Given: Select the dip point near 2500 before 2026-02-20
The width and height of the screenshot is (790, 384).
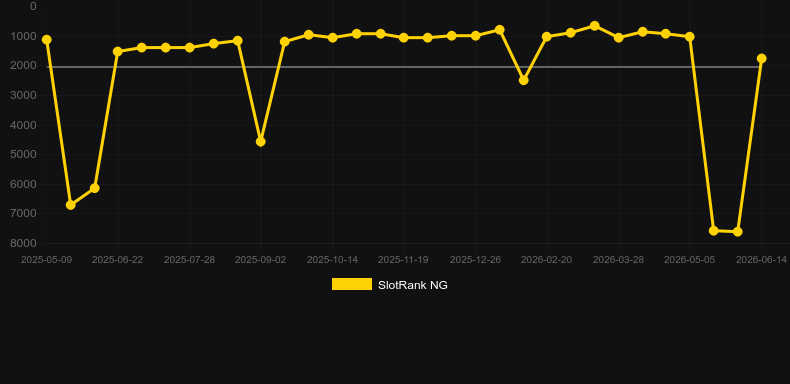Looking at the screenshot, I should pyautogui.click(x=523, y=80).
